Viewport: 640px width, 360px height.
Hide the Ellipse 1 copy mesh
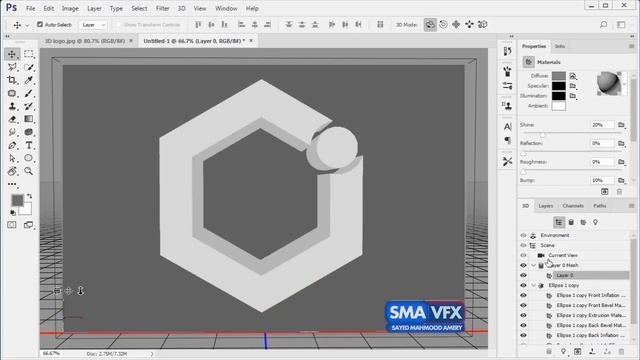tap(523, 285)
